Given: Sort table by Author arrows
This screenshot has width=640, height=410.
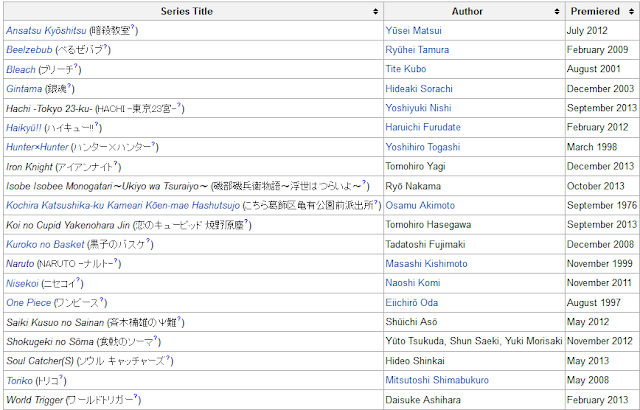Looking at the screenshot, I should [557, 11].
